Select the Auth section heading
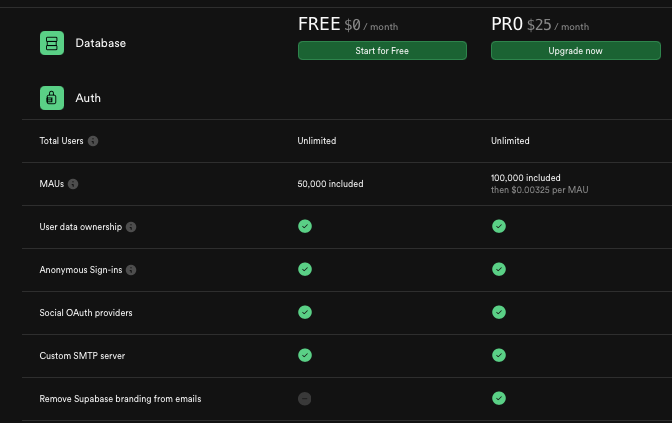This screenshot has width=672, height=423. pos(88,98)
